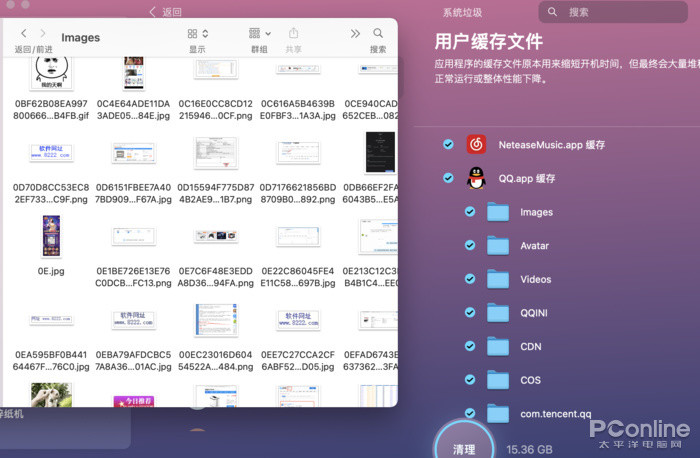Select file 0E7C6F48E3EDD...94FA.png

click(216, 277)
